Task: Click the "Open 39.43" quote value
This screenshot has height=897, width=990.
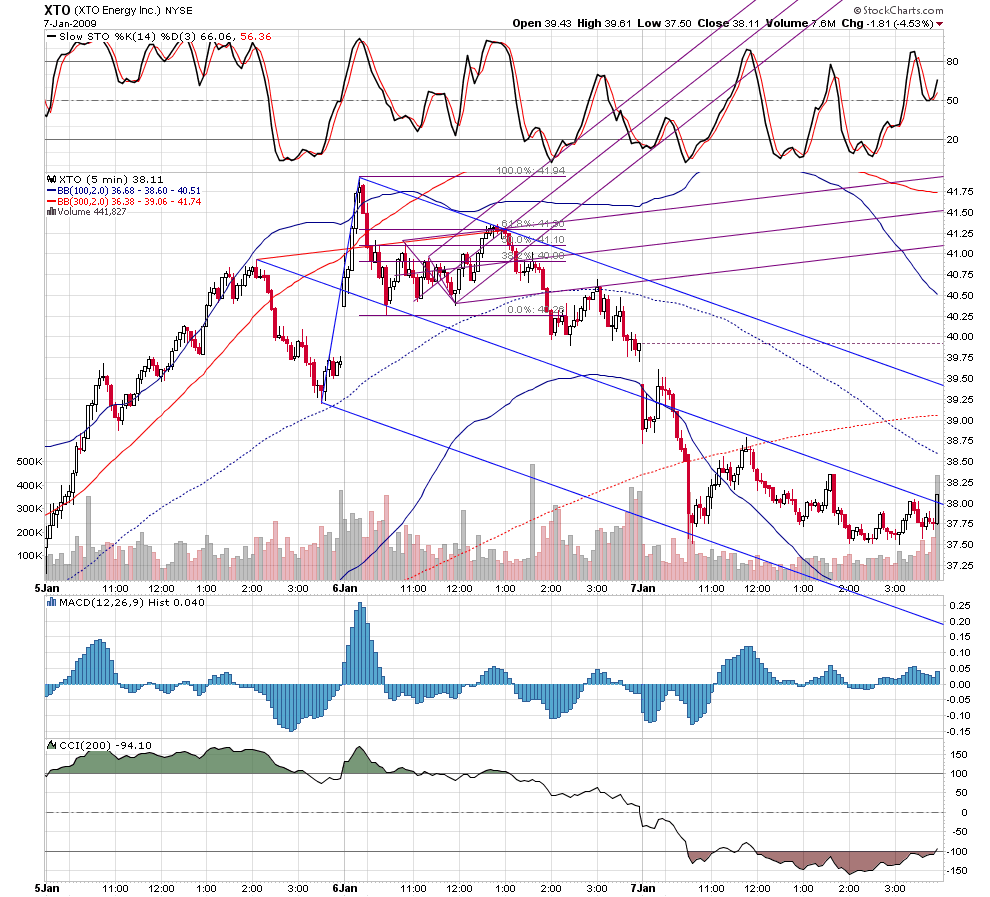Action: click(542, 23)
